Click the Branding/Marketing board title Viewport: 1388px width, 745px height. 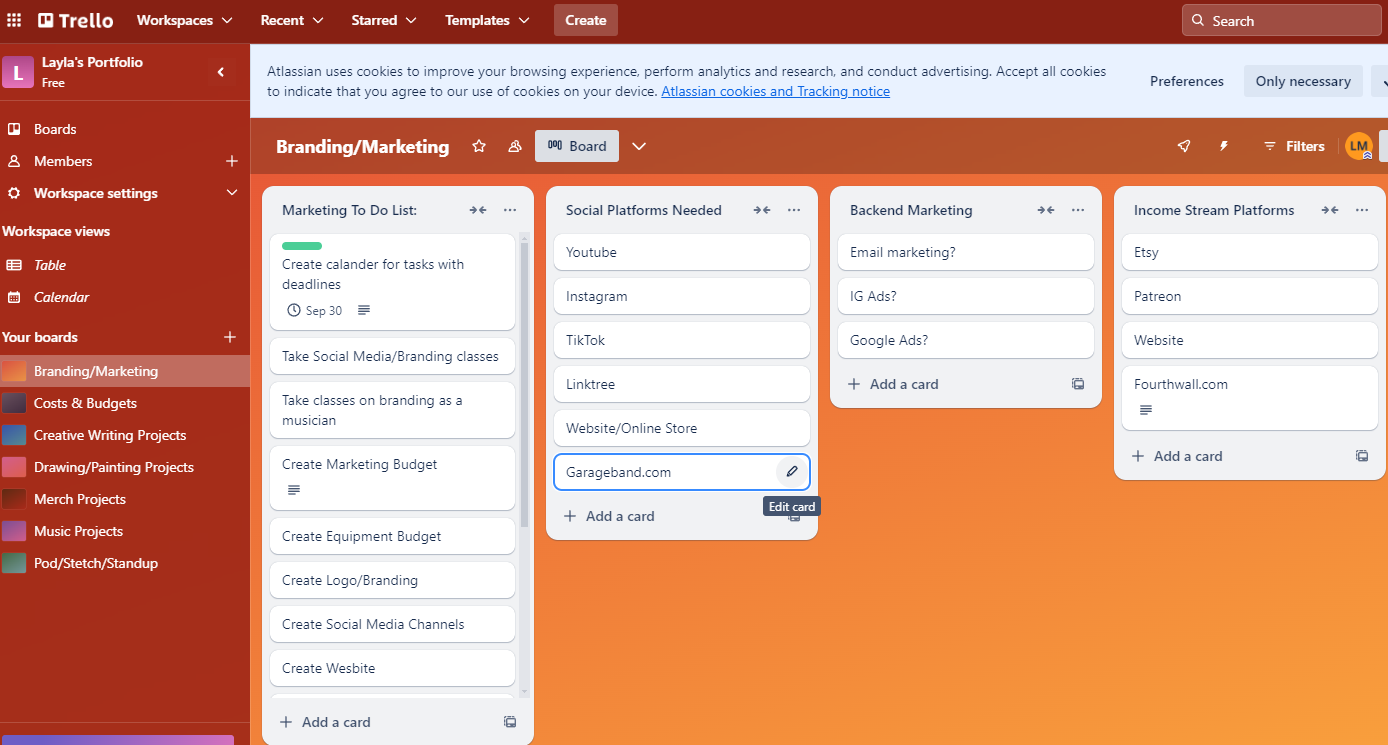363,146
